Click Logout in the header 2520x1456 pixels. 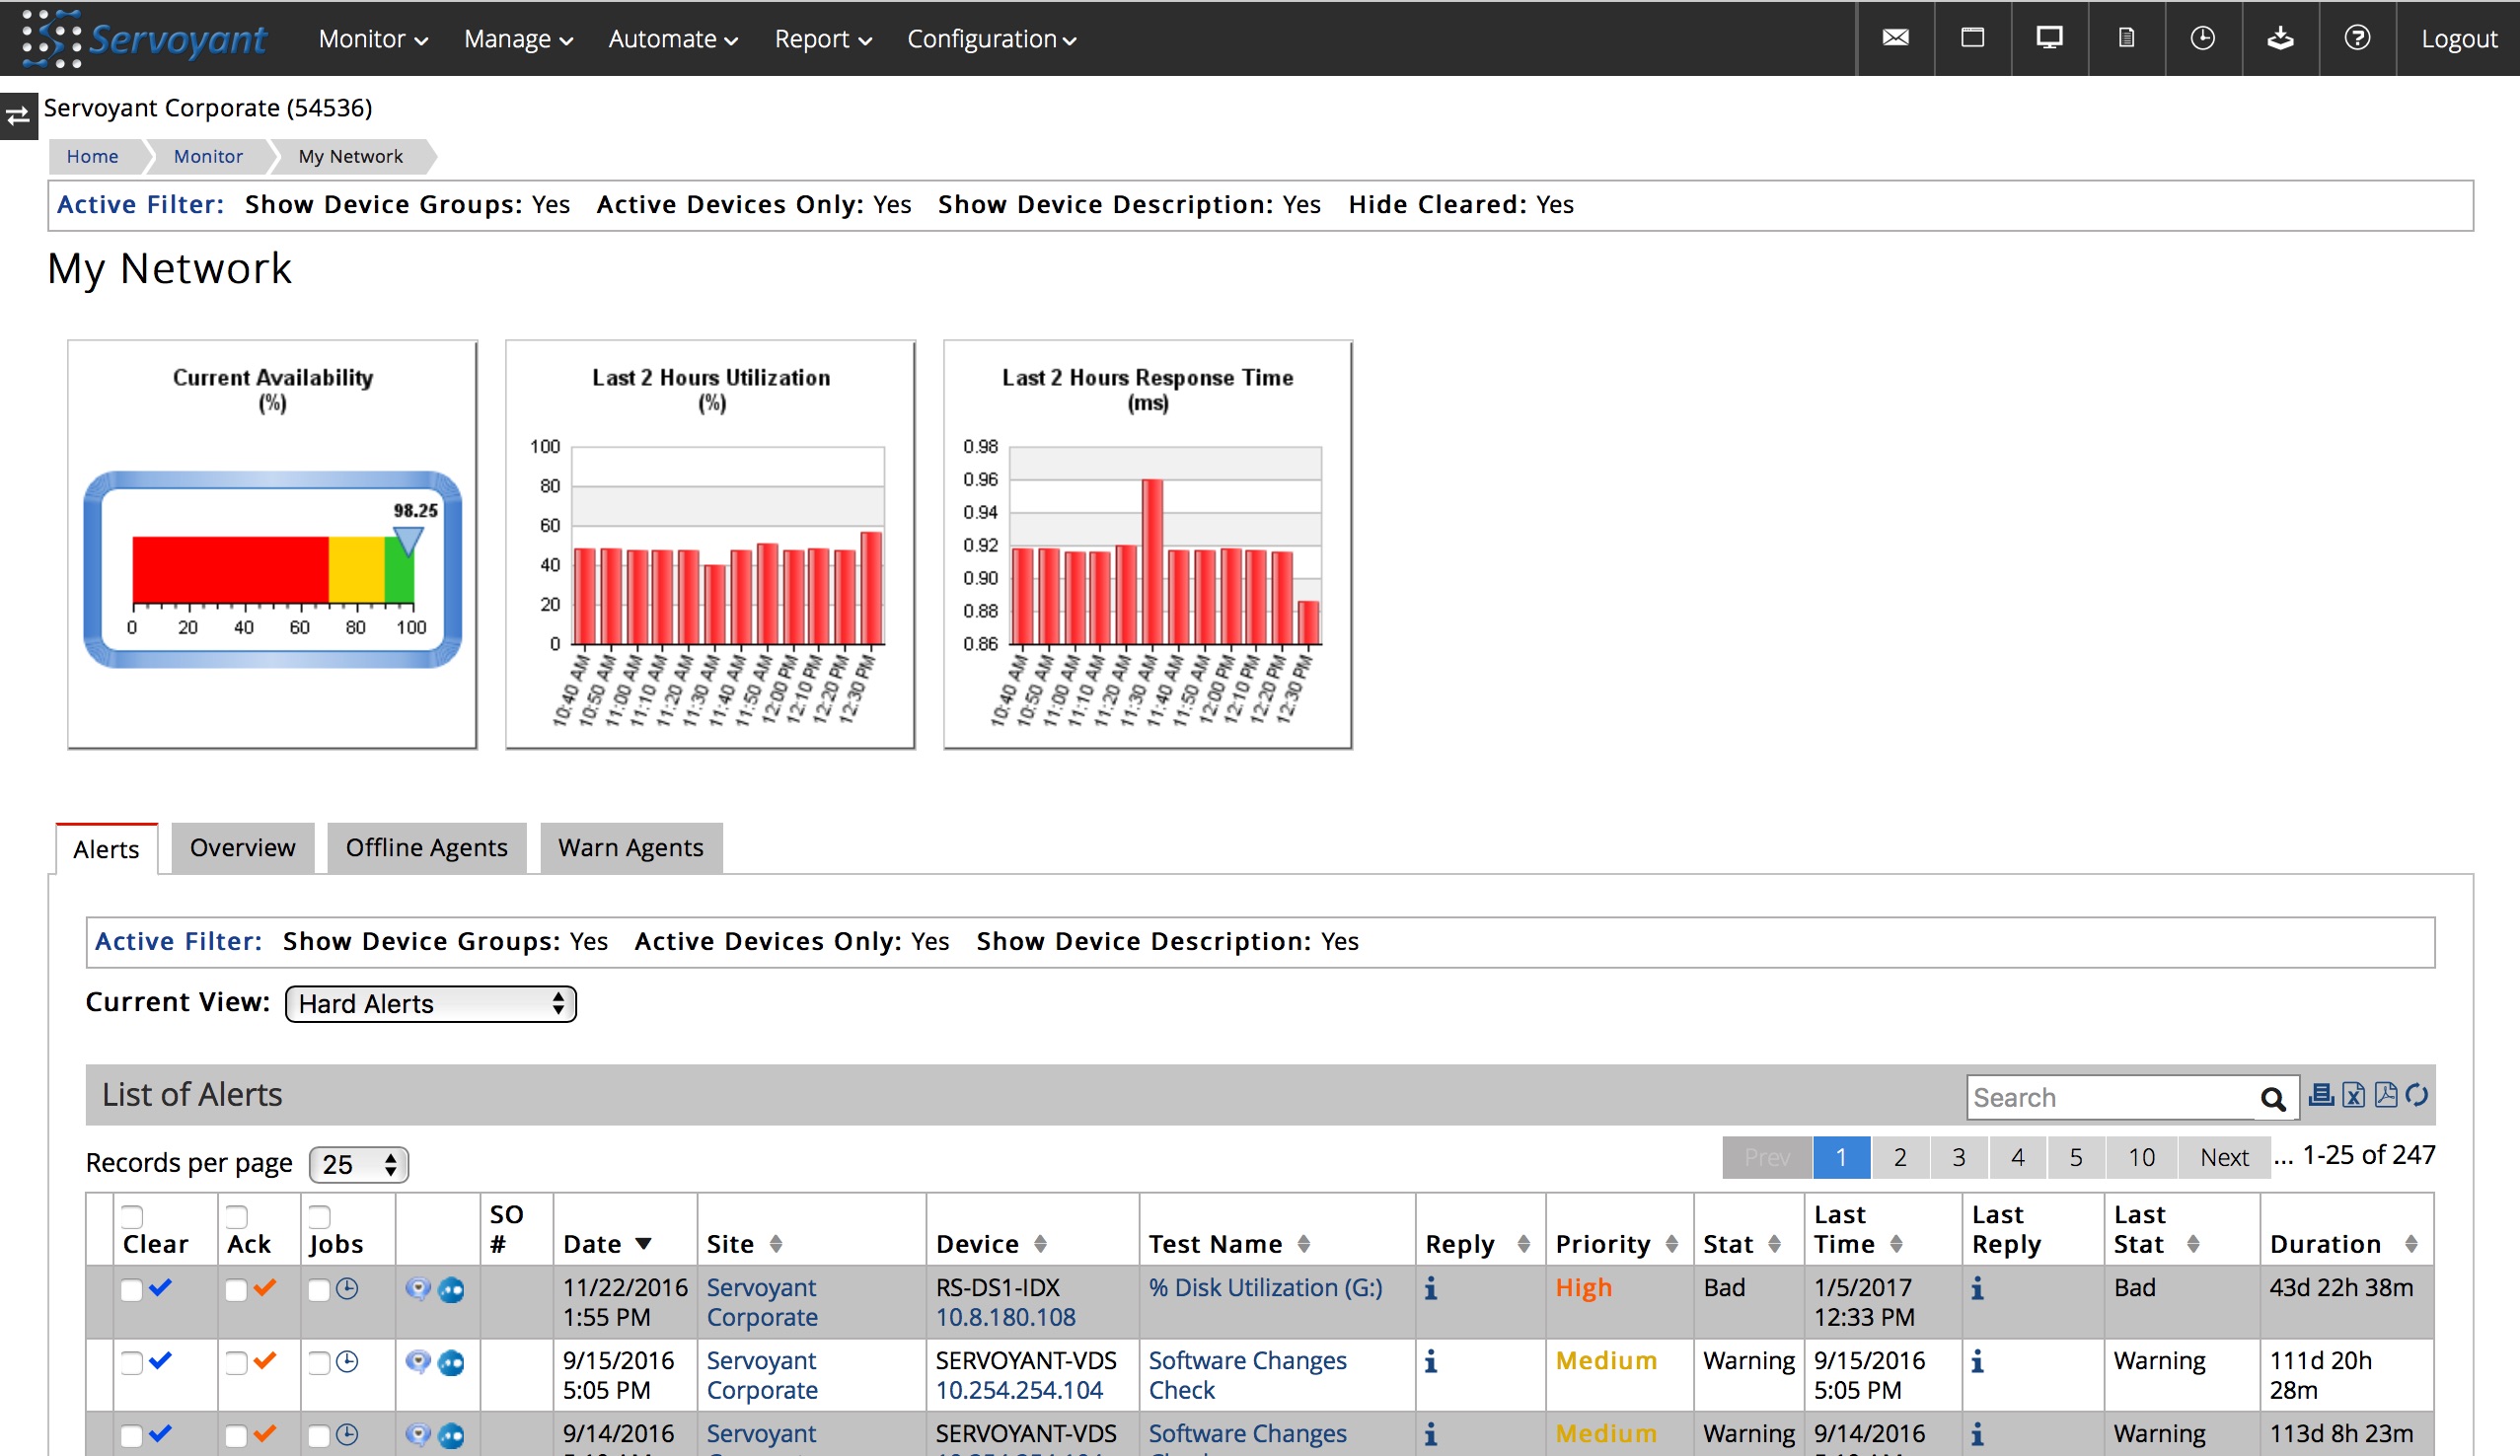point(2458,39)
